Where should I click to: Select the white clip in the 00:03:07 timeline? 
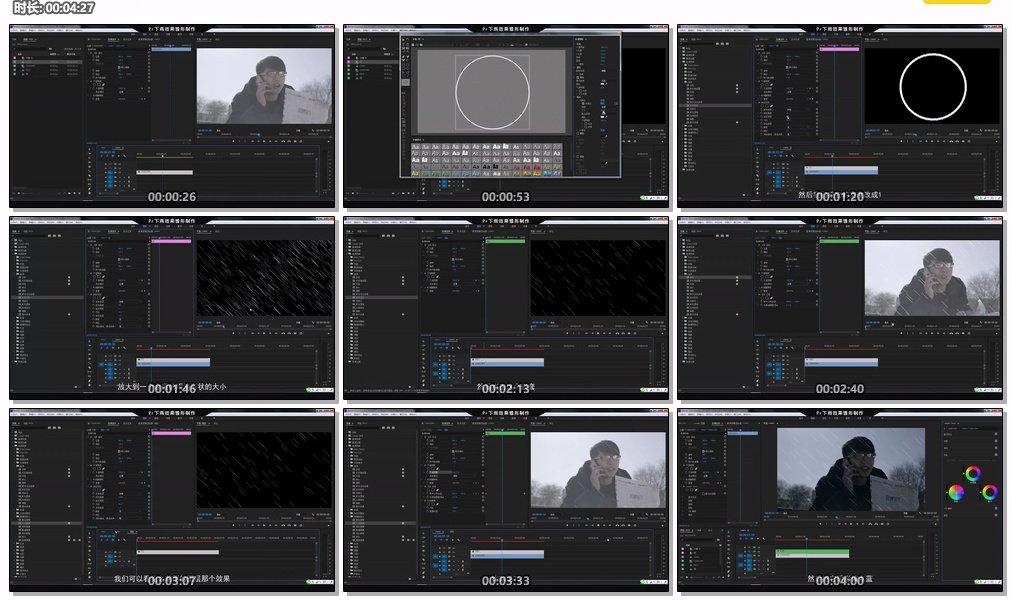(177, 552)
